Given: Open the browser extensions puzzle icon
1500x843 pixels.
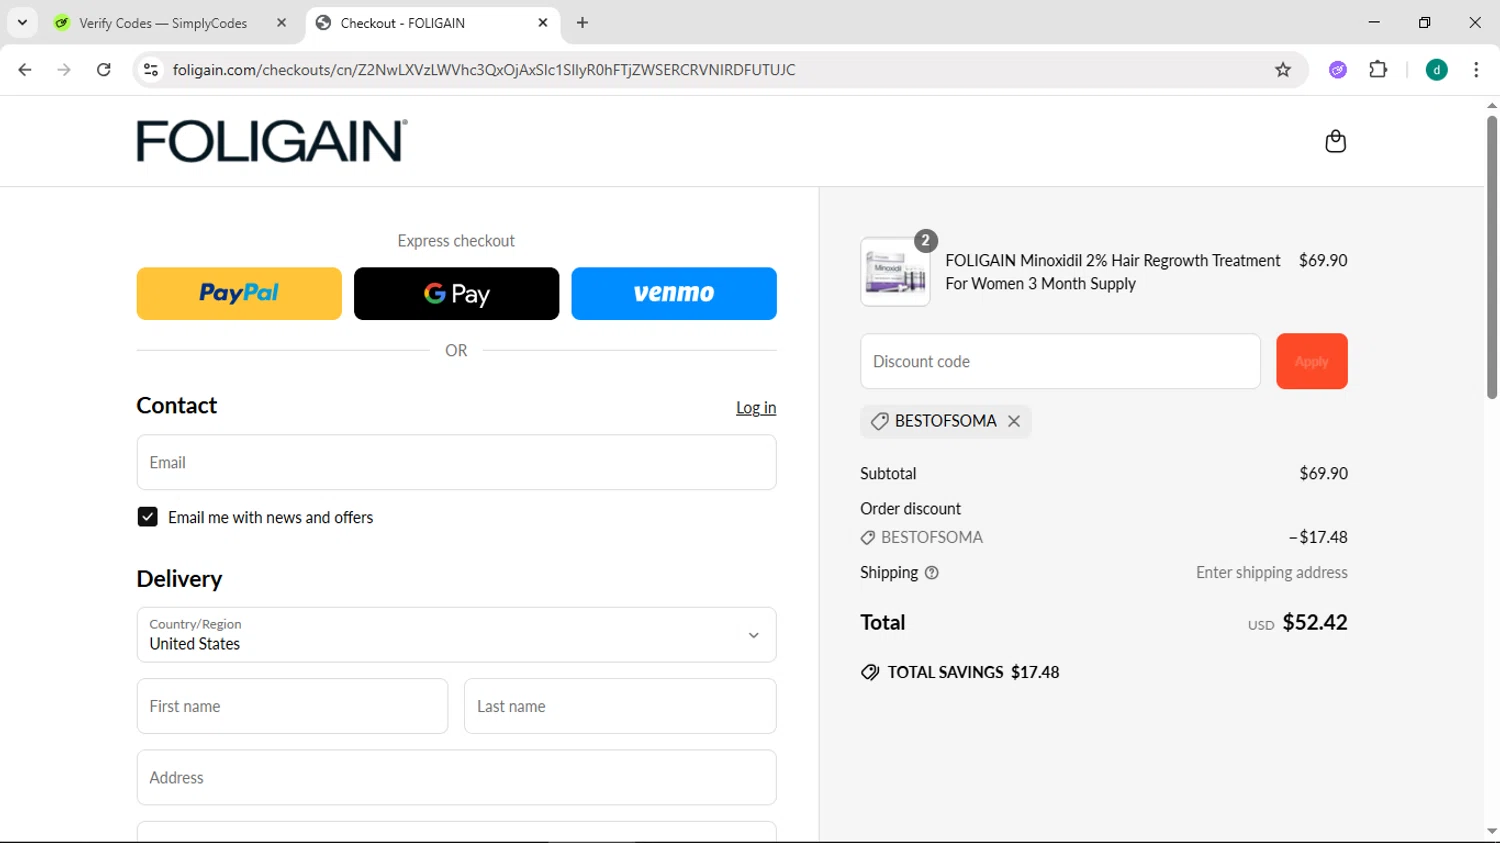Looking at the screenshot, I should click(x=1378, y=70).
